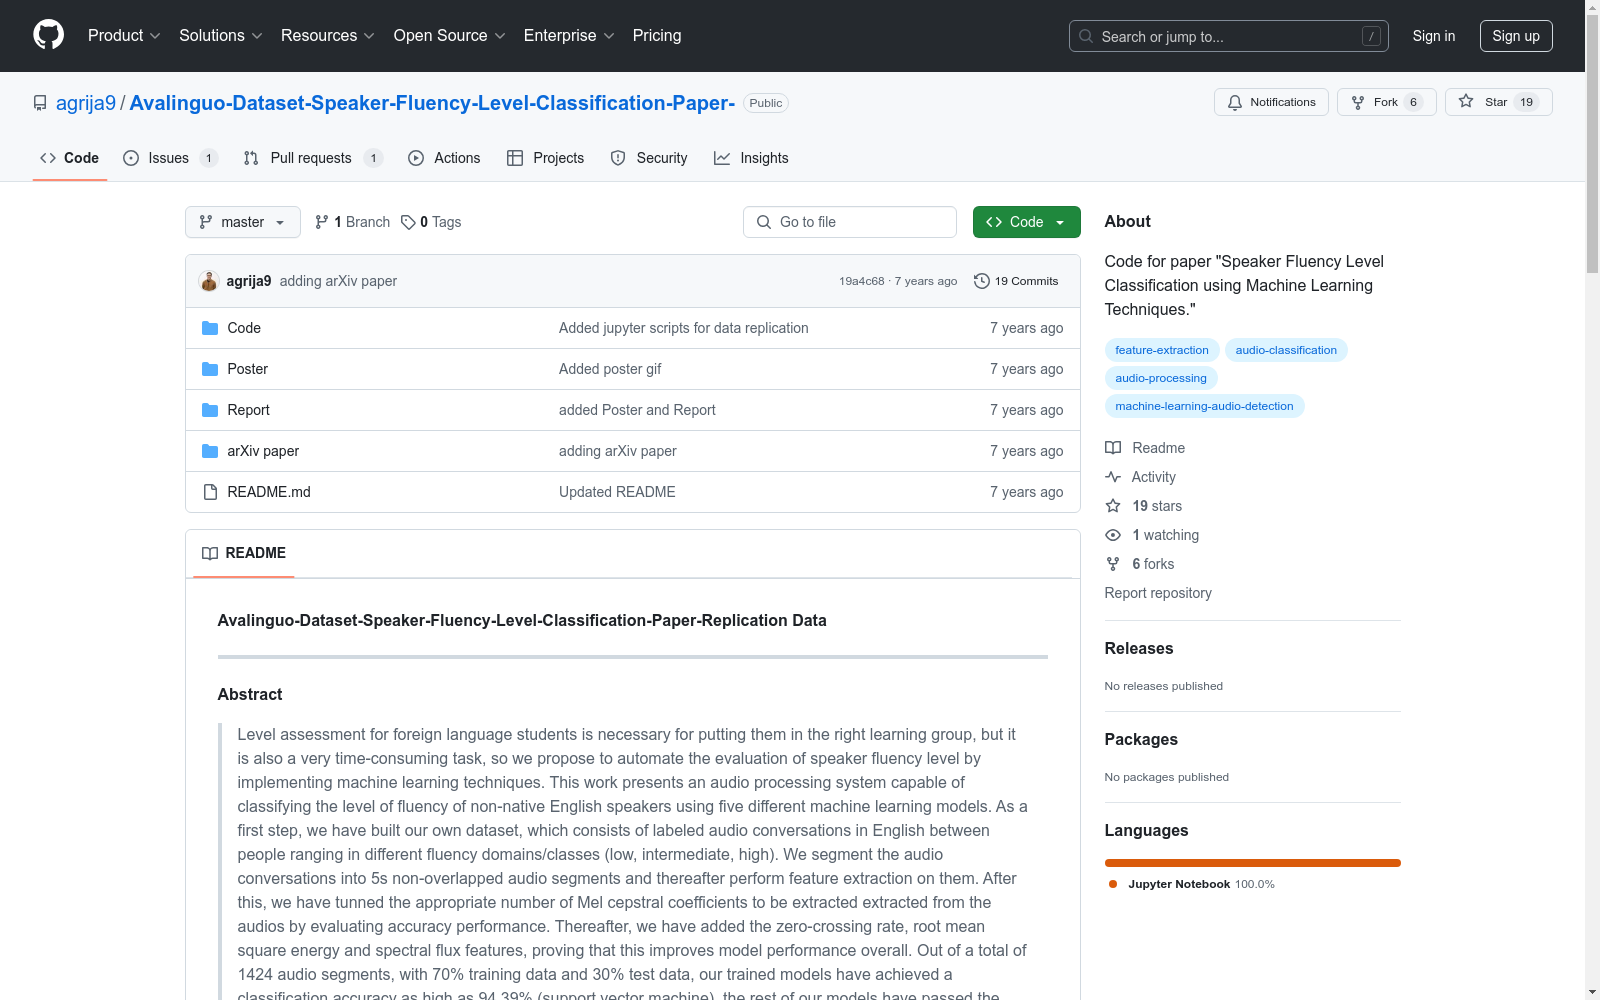Click the book icon beside Readme
Screen dimensions: 1600x1000
tap(1113, 448)
